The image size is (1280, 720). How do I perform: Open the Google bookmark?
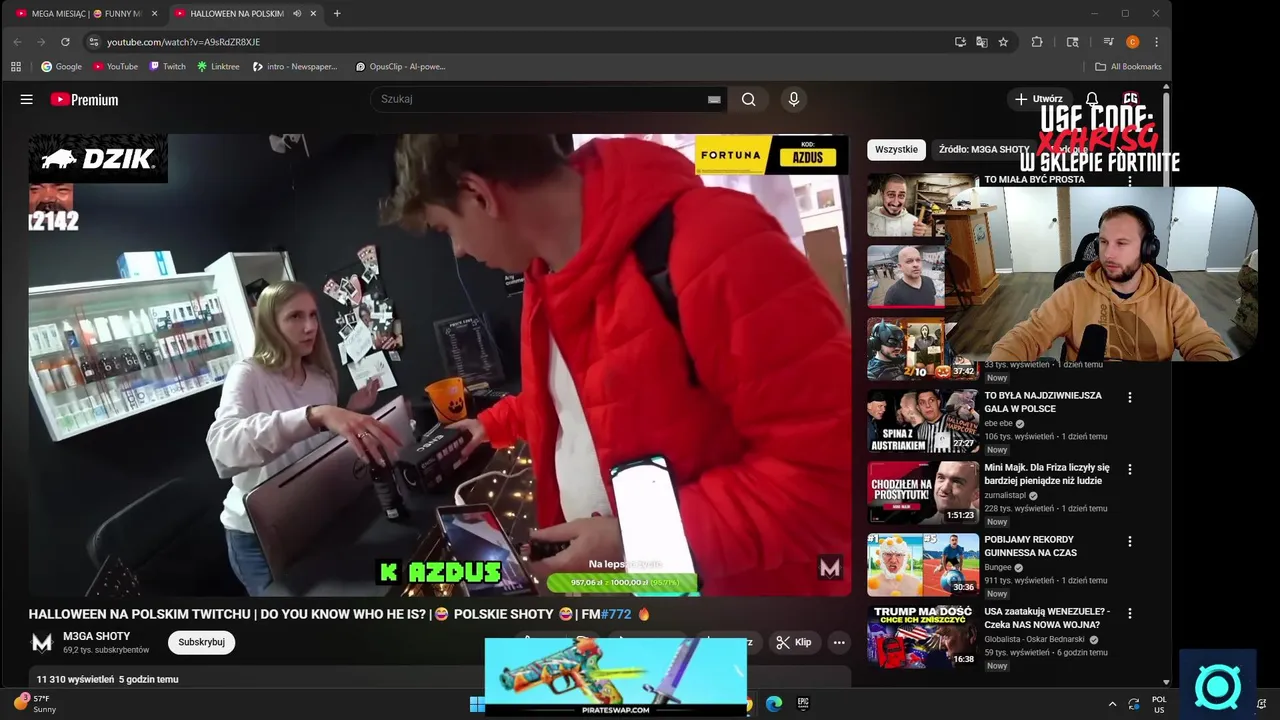click(x=61, y=67)
